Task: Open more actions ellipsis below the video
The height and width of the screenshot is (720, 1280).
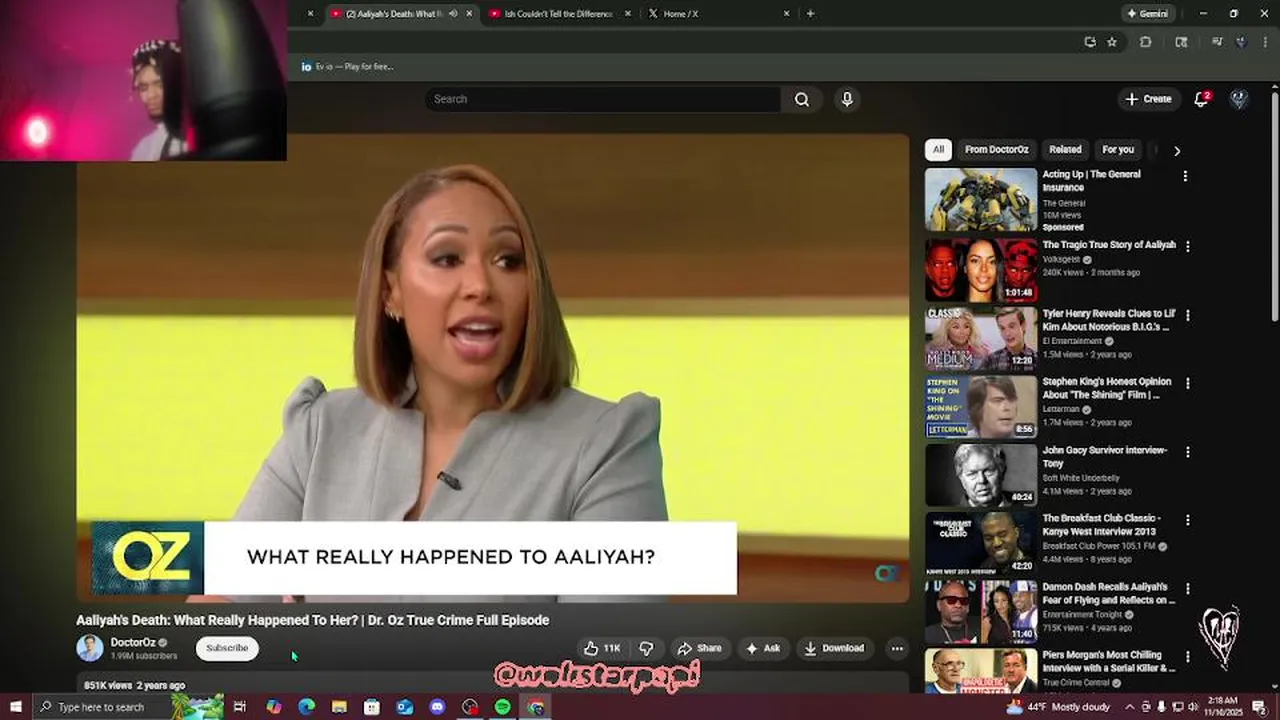Action: coord(897,648)
